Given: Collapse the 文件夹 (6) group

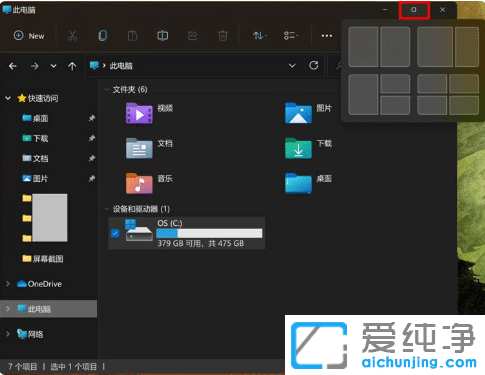Looking at the screenshot, I should [107, 89].
